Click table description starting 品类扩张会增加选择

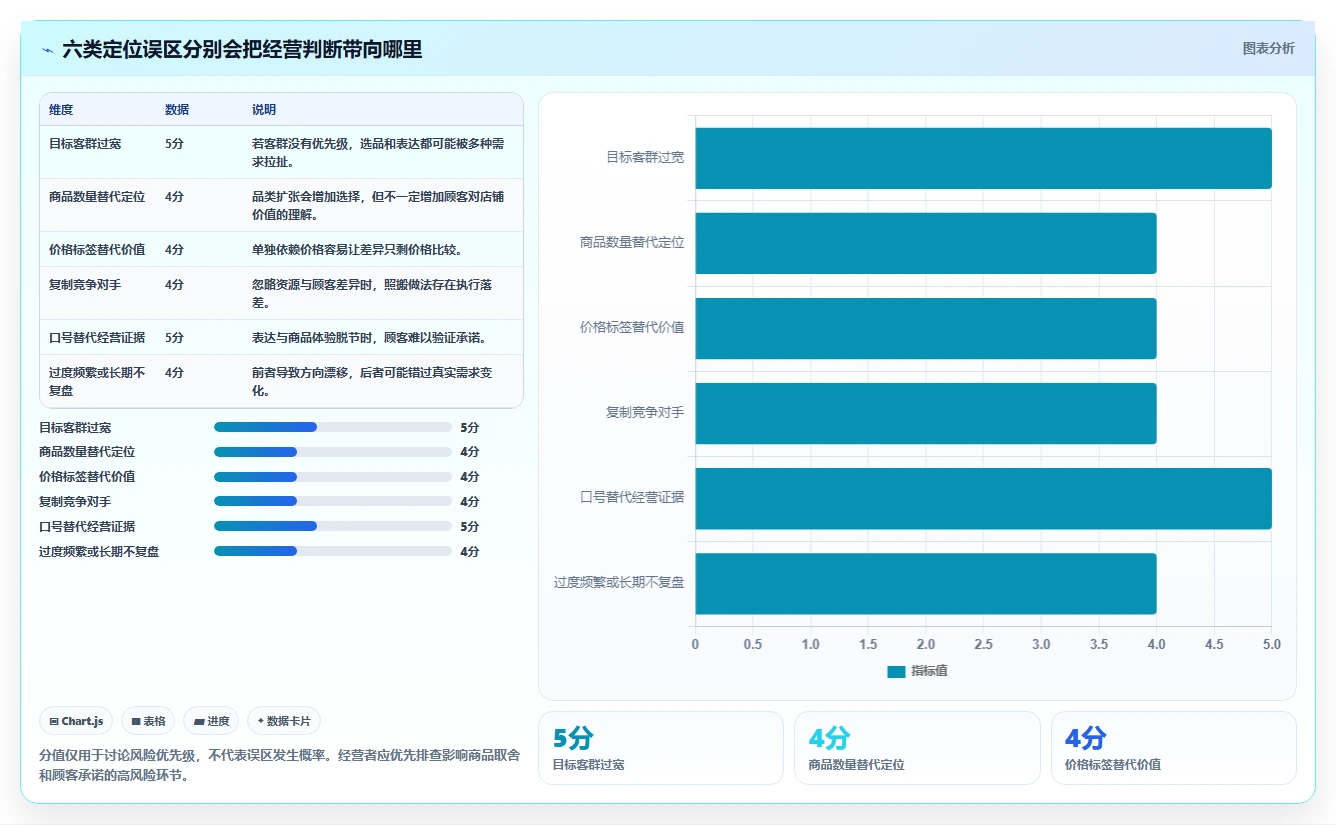pos(378,205)
